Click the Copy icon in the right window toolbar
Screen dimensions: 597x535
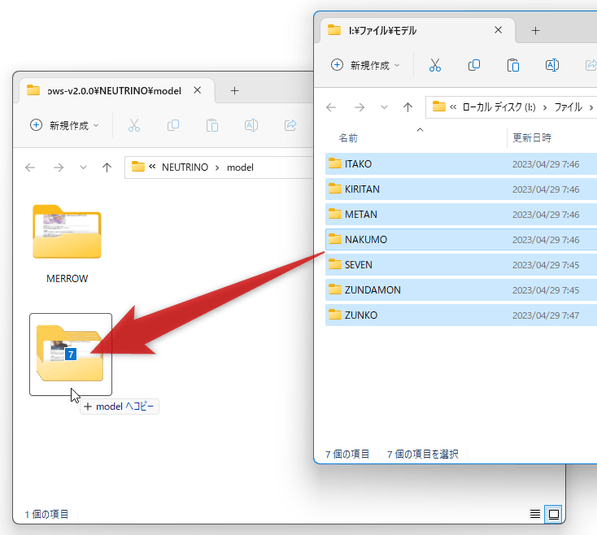tap(474, 65)
